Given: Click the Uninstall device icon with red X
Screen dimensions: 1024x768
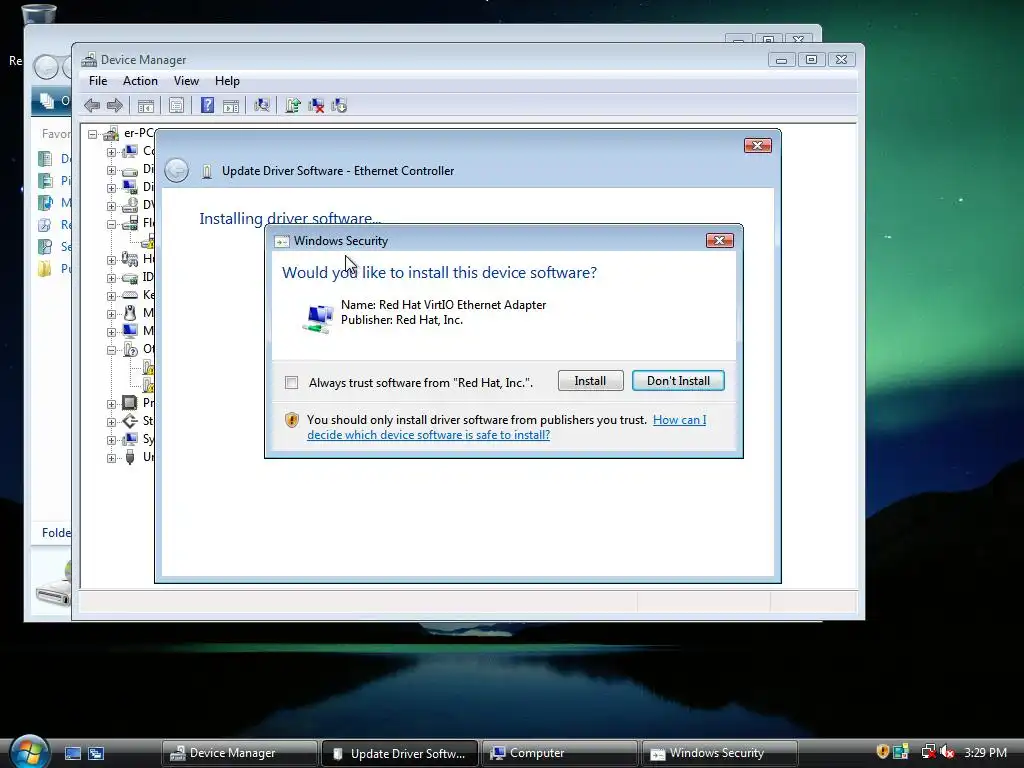Looking at the screenshot, I should tap(316, 105).
